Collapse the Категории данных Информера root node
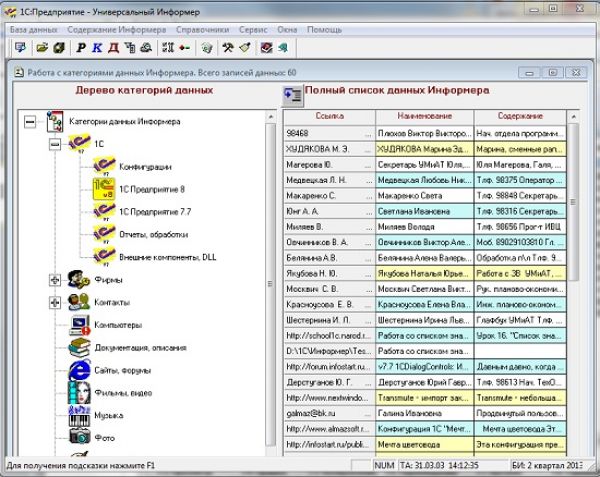600x477 pixels. click(x=30, y=122)
